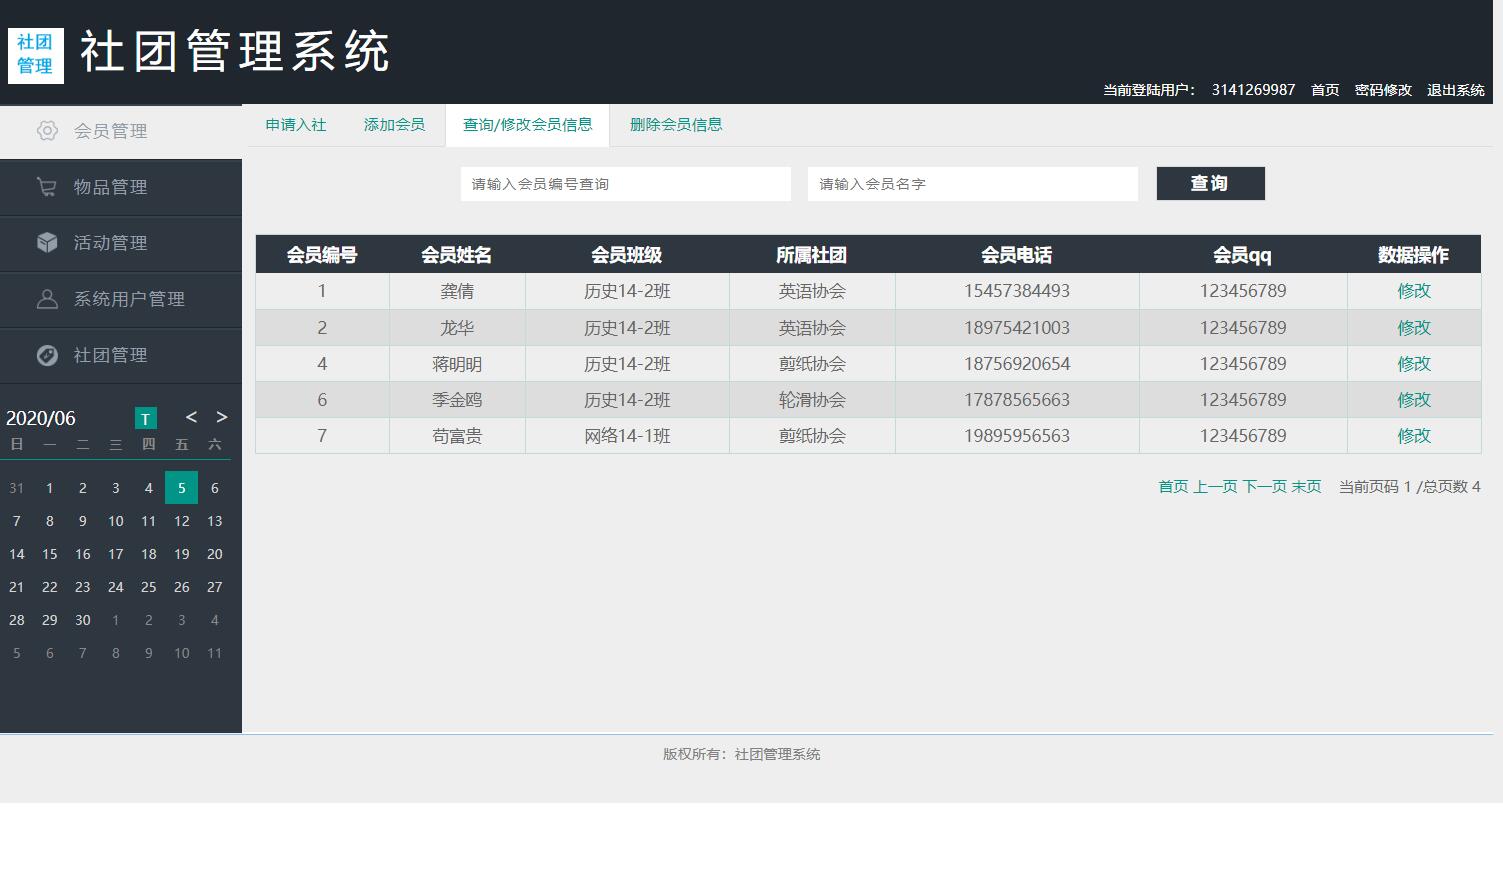Open previous month with the left arrow
Screen dimensions: 1503x886
191,417
